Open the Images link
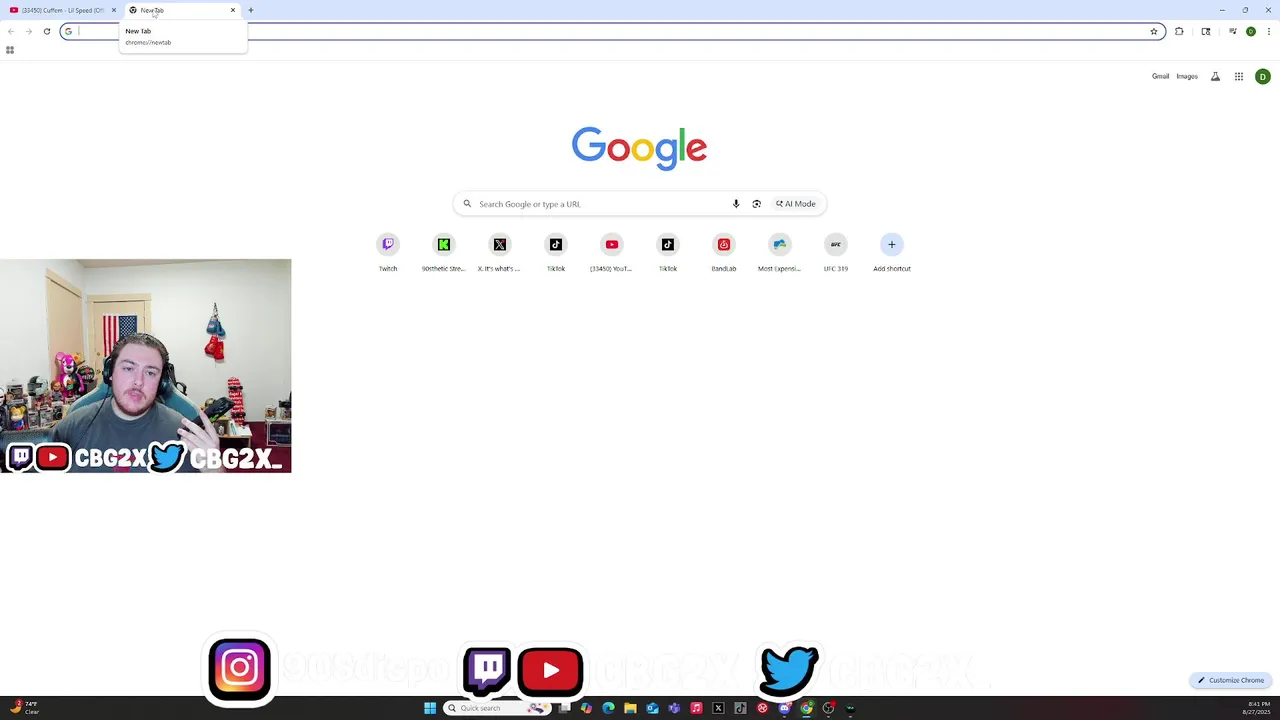The width and height of the screenshot is (1280, 720). 1187,76
